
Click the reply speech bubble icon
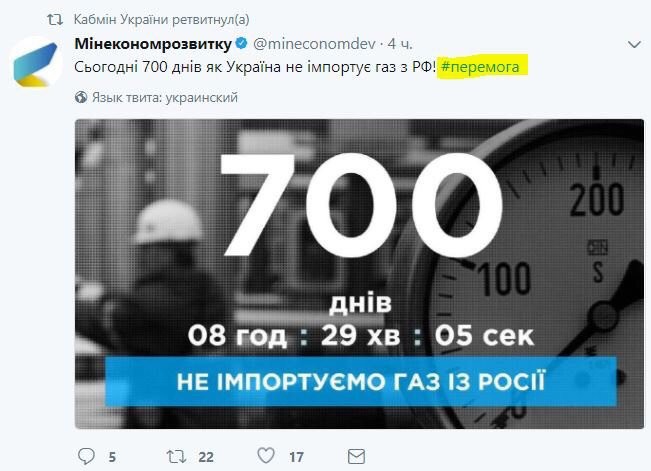pyautogui.click(x=86, y=456)
